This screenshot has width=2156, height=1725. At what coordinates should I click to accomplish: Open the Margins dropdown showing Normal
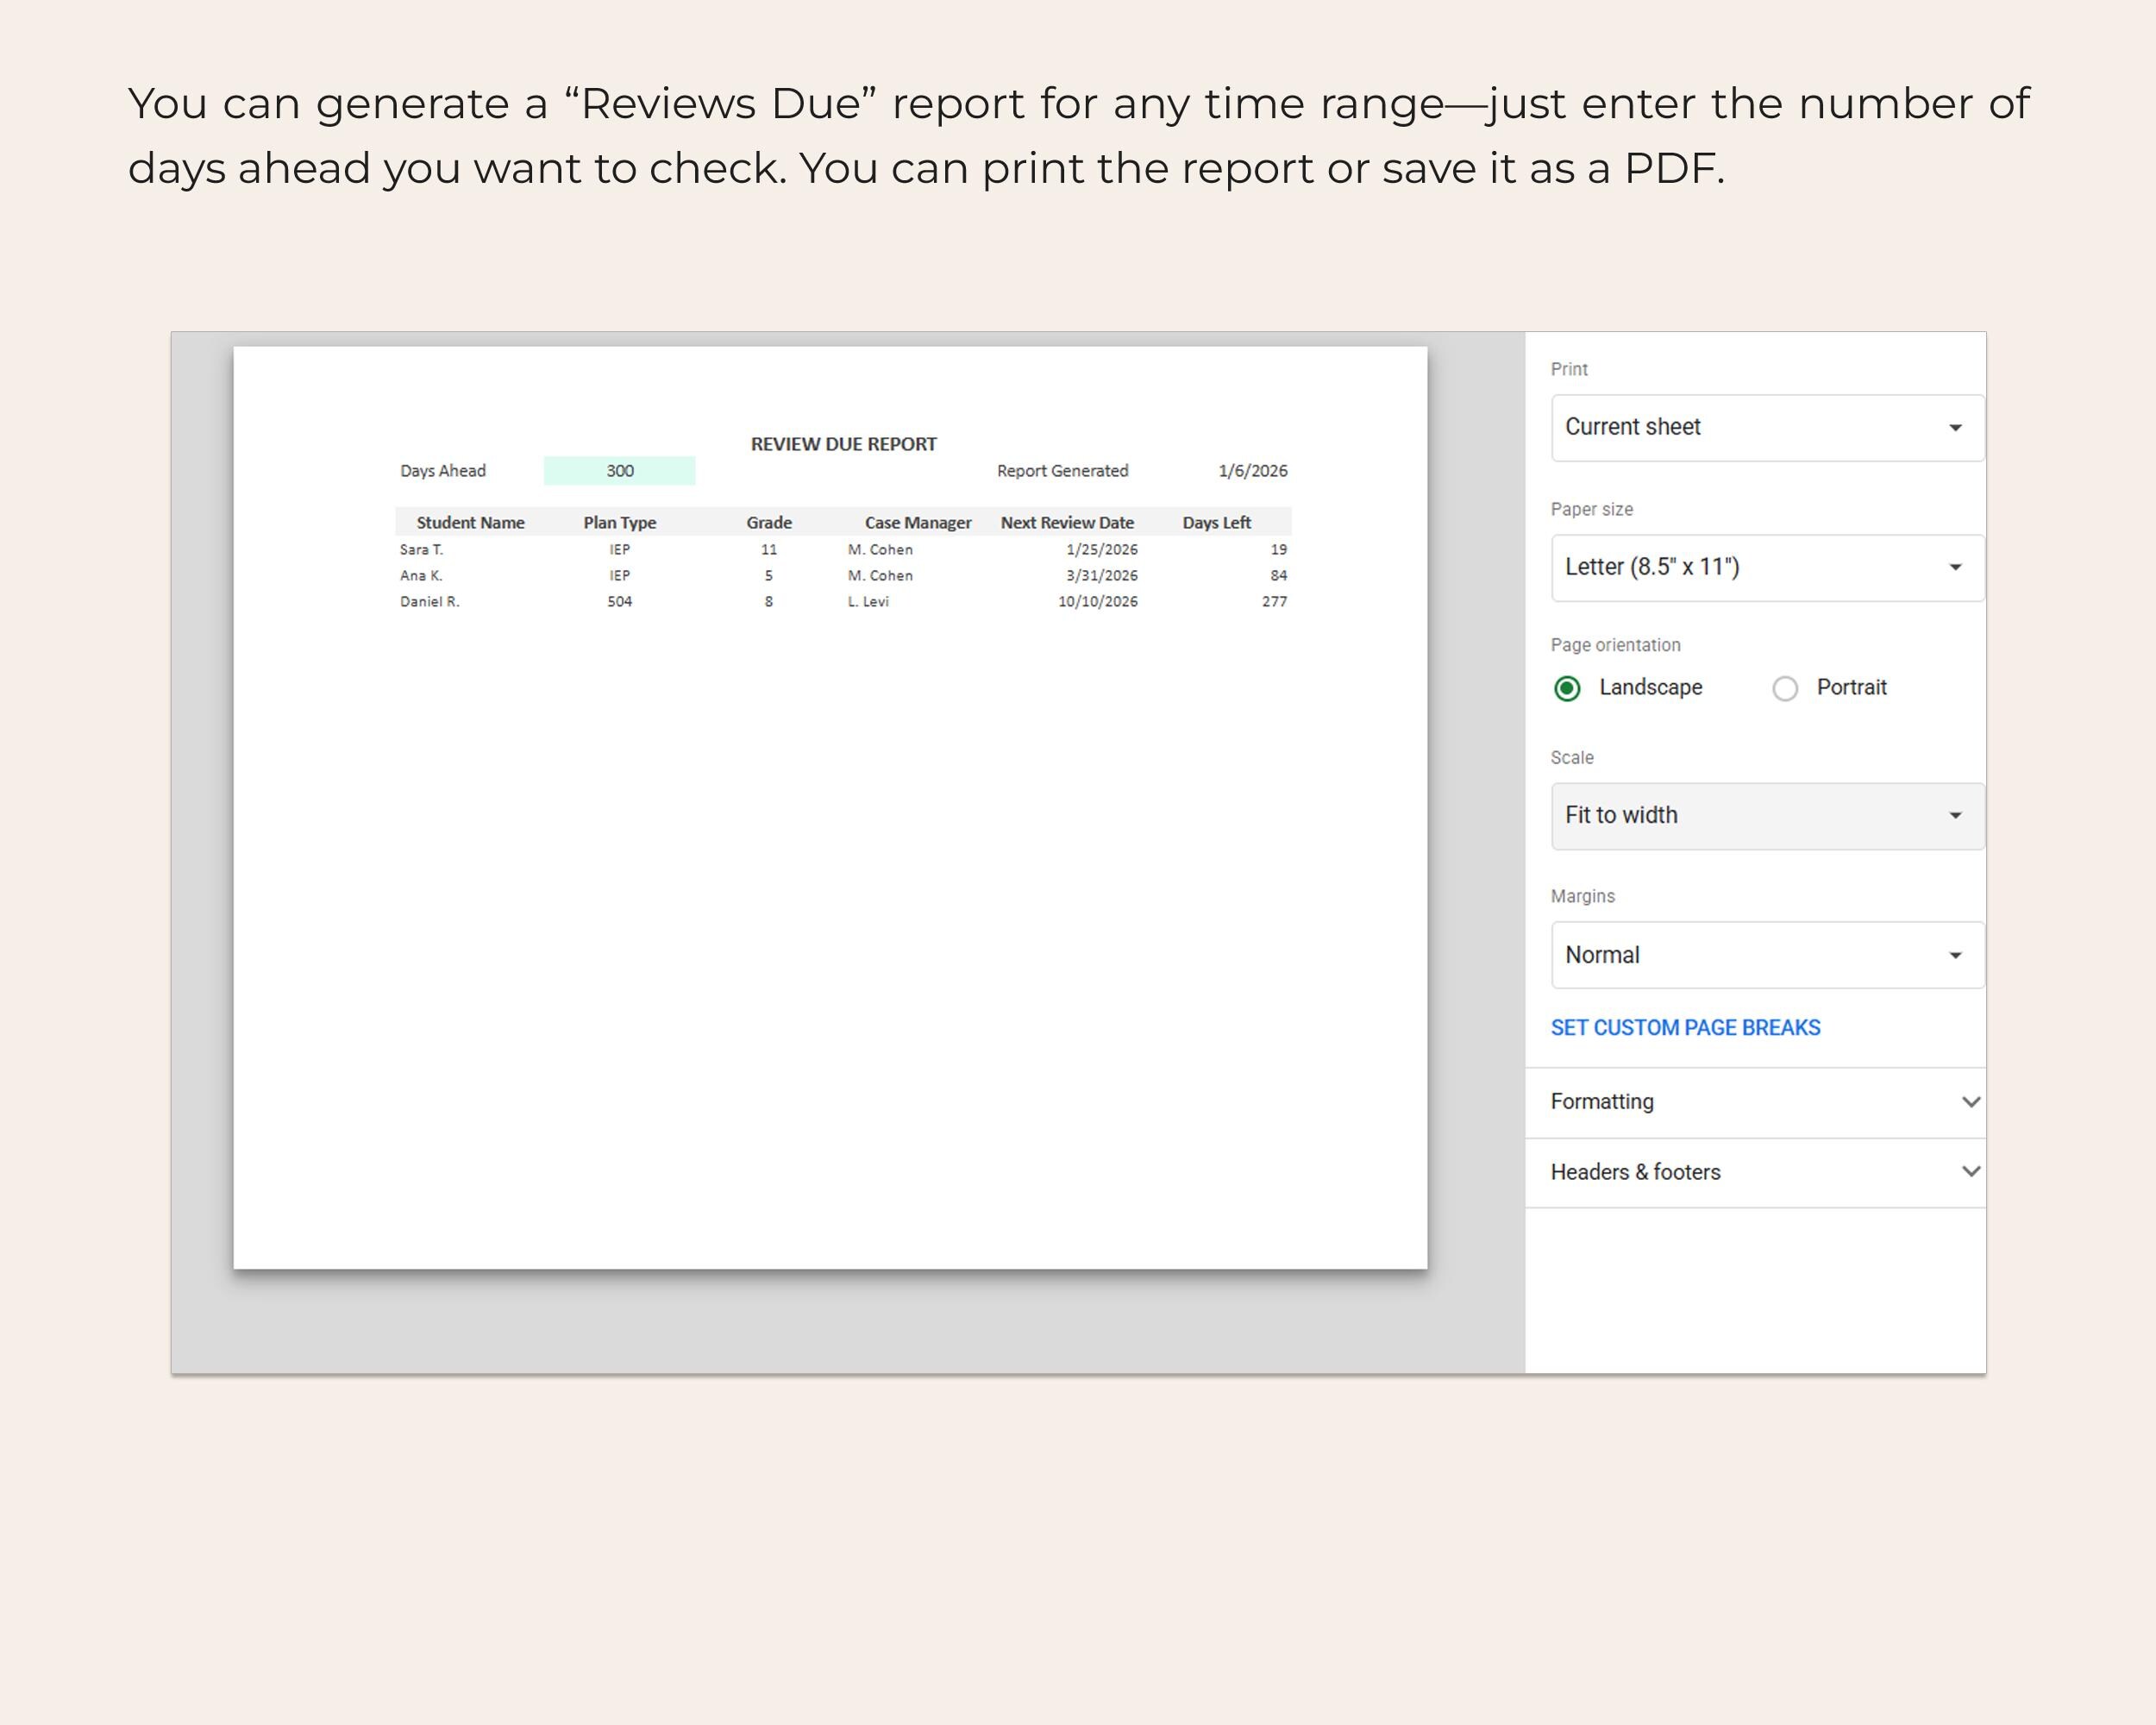pyautogui.click(x=1767, y=955)
